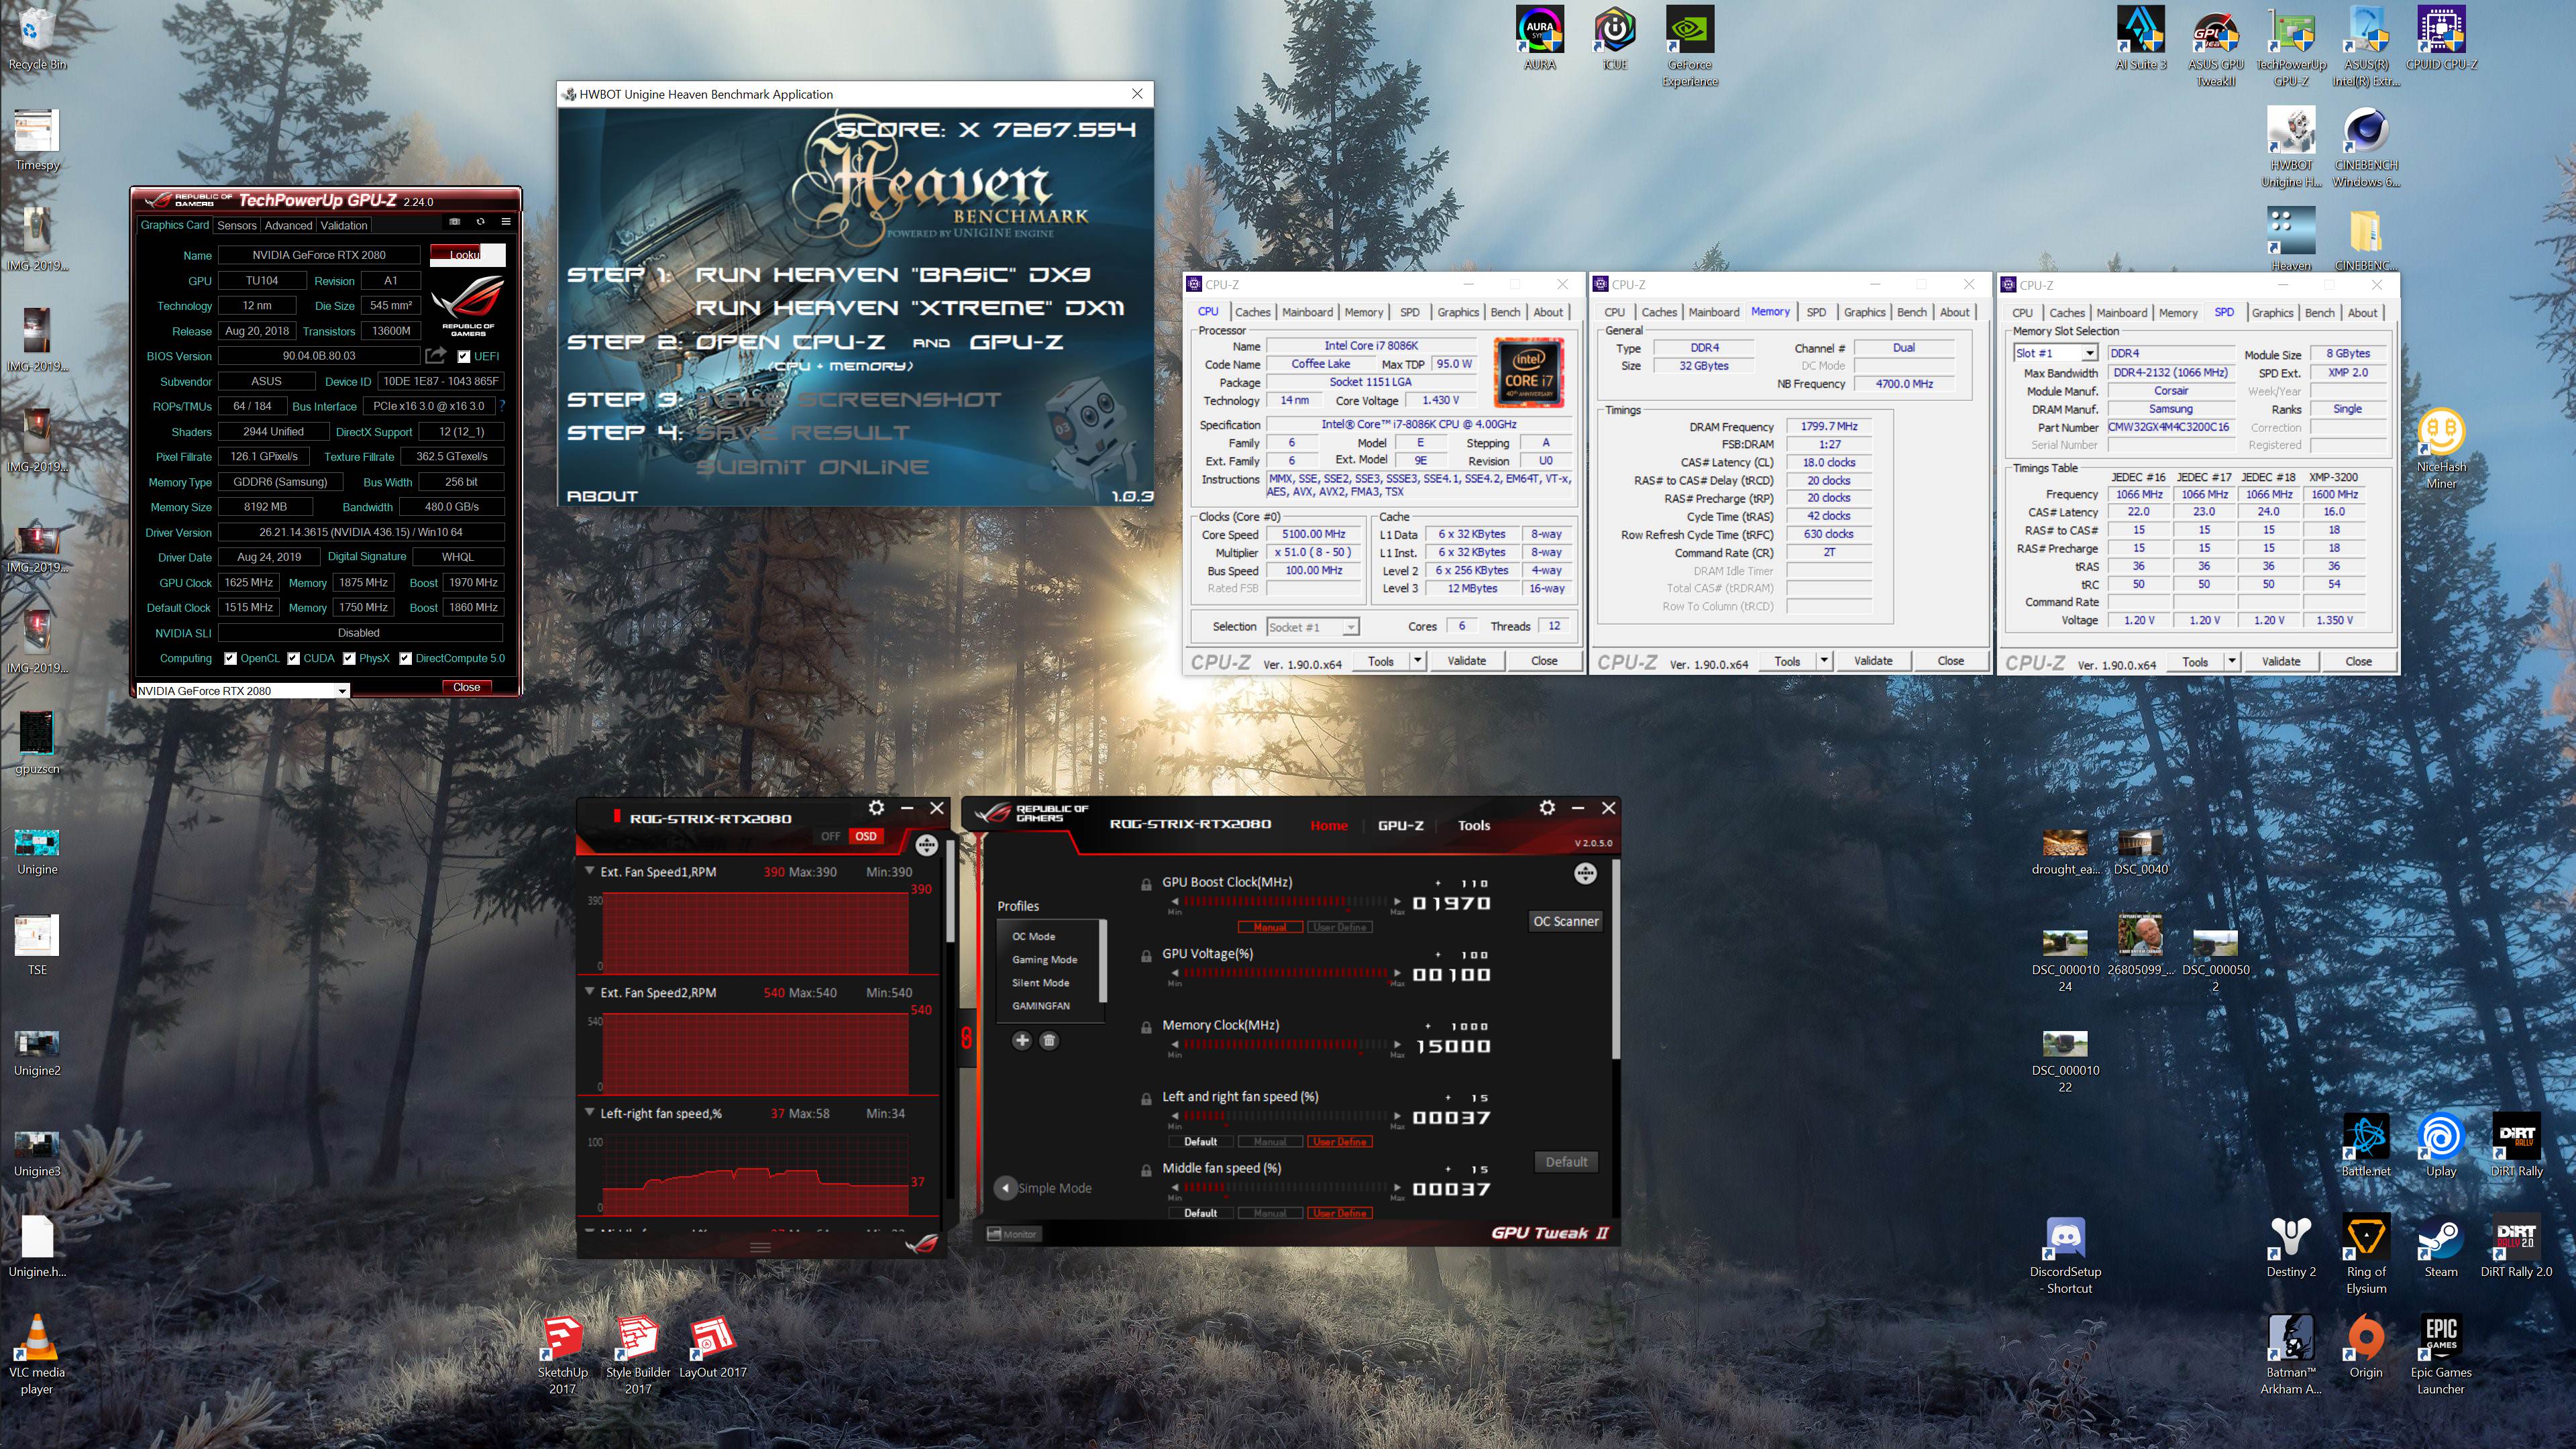Click Validate in the first CPU-Z window
Viewport: 2576px width, 1449px height.
(x=1466, y=660)
